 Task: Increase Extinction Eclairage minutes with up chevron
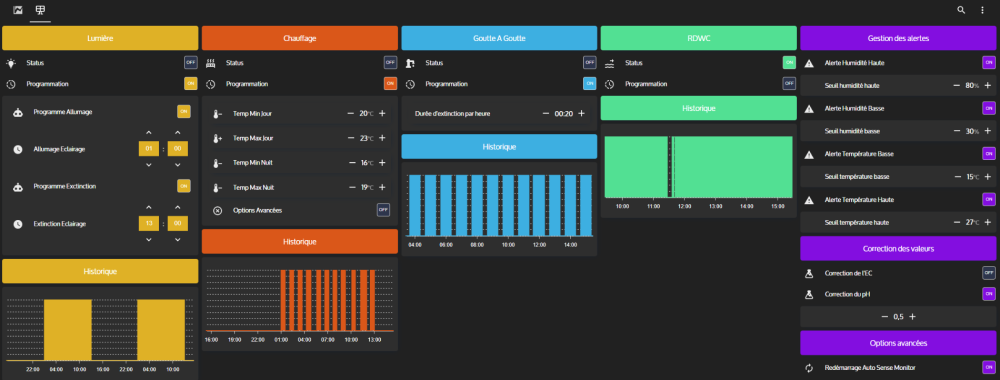click(177, 207)
